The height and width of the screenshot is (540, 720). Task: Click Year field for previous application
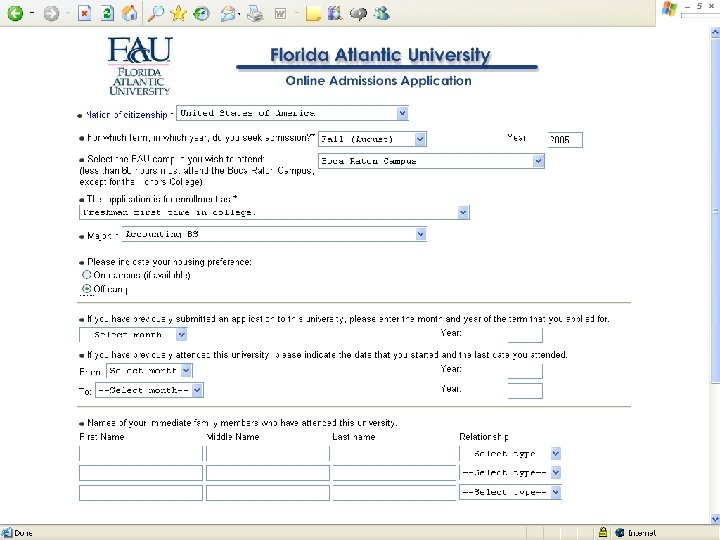(525, 335)
